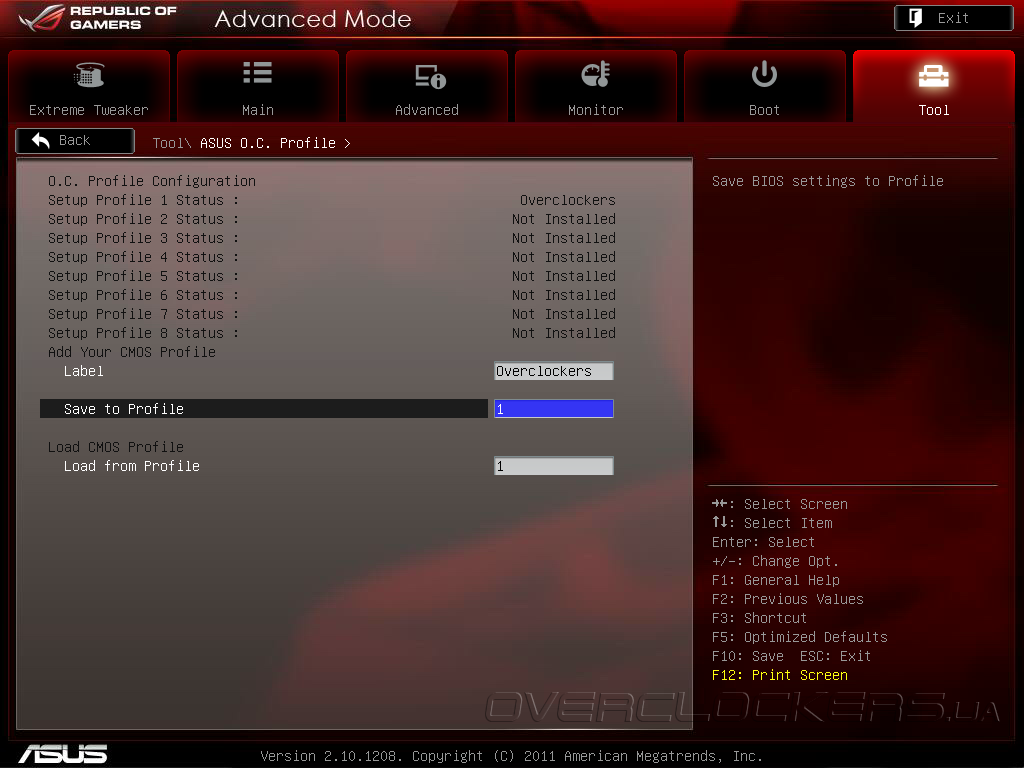1024x768 pixels.
Task: Click Setup Profile 2 Status row
Action: (332, 219)
